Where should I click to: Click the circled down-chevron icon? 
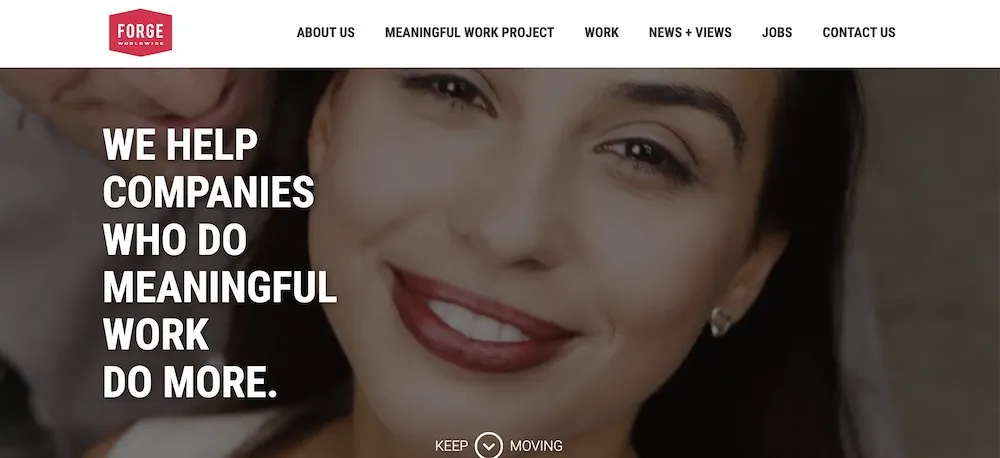click(489, 446)
